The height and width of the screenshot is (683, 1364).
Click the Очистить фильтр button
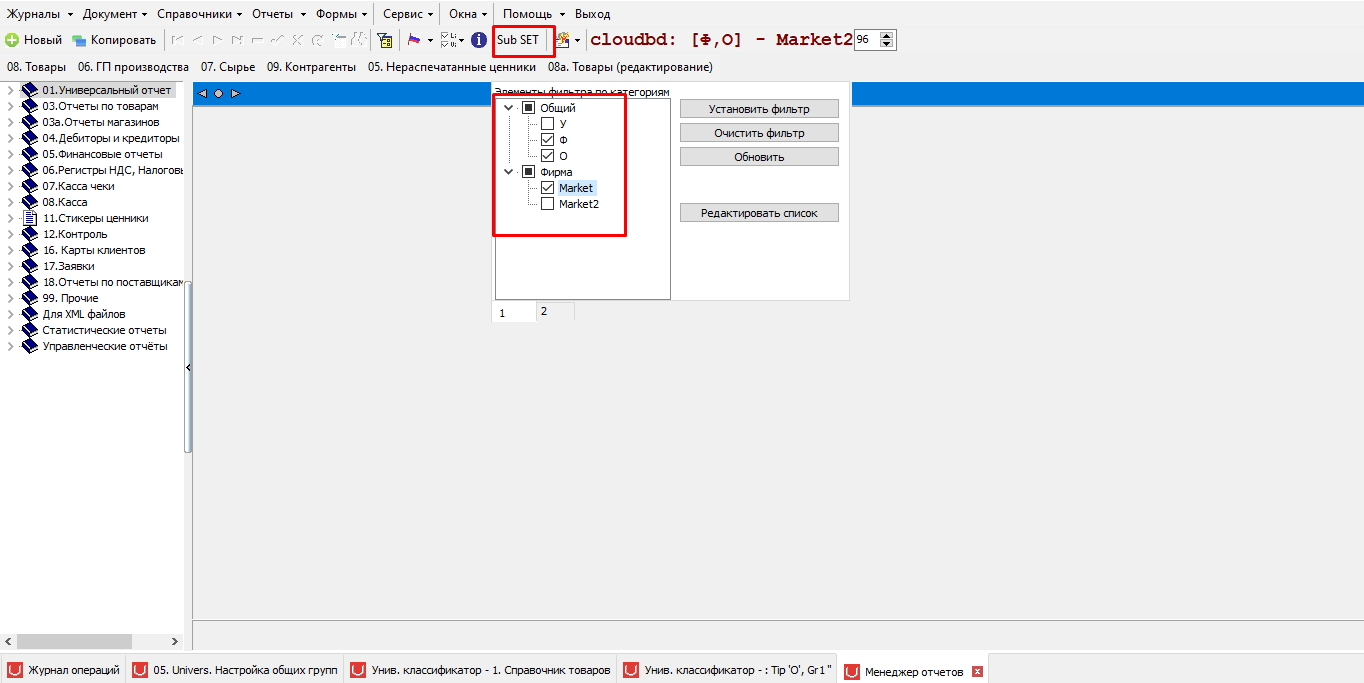tap(759, 133)
